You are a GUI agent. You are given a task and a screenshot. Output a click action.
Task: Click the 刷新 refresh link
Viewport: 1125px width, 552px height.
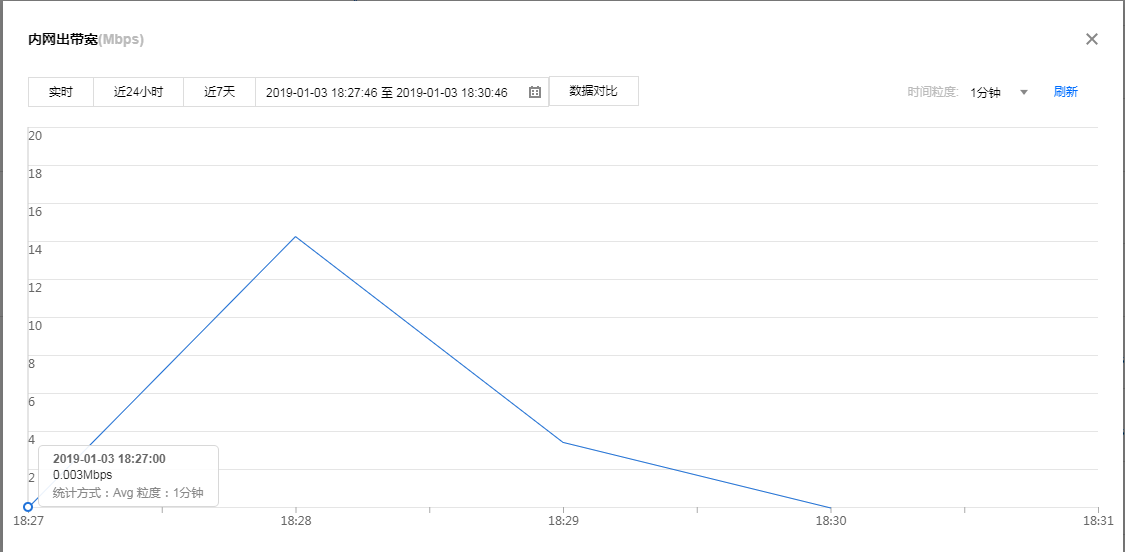[x=1065, y=92]
